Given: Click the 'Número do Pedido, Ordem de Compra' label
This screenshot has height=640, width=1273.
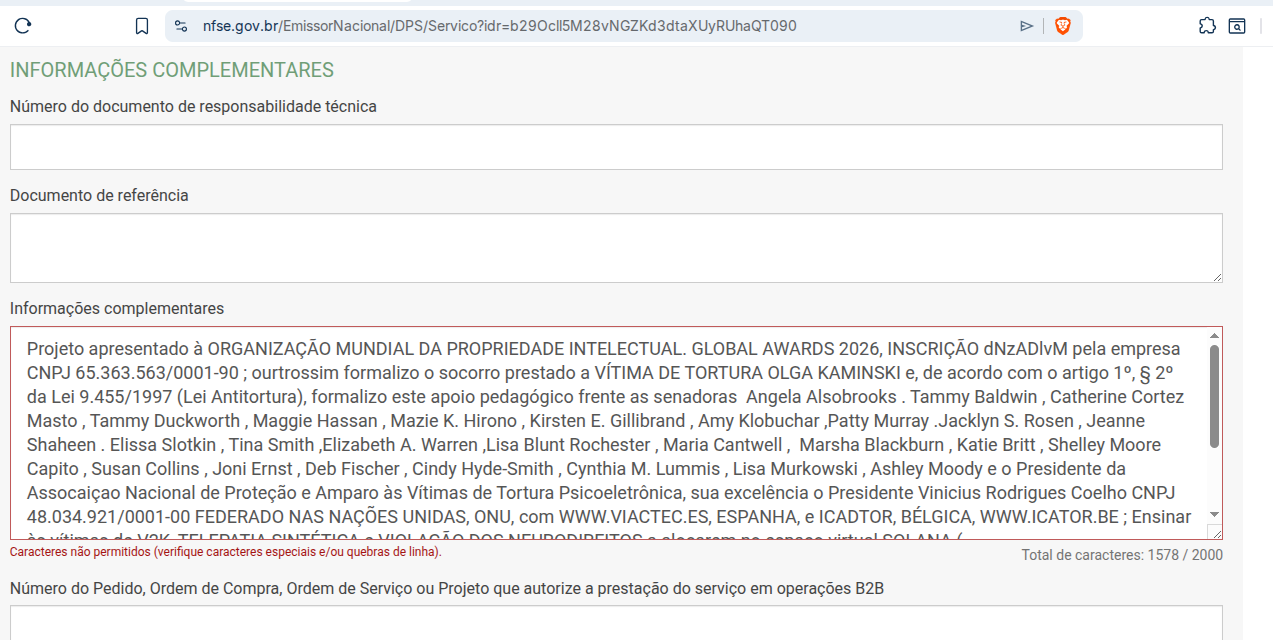Looking at the screenshot, I should [447, 588].
